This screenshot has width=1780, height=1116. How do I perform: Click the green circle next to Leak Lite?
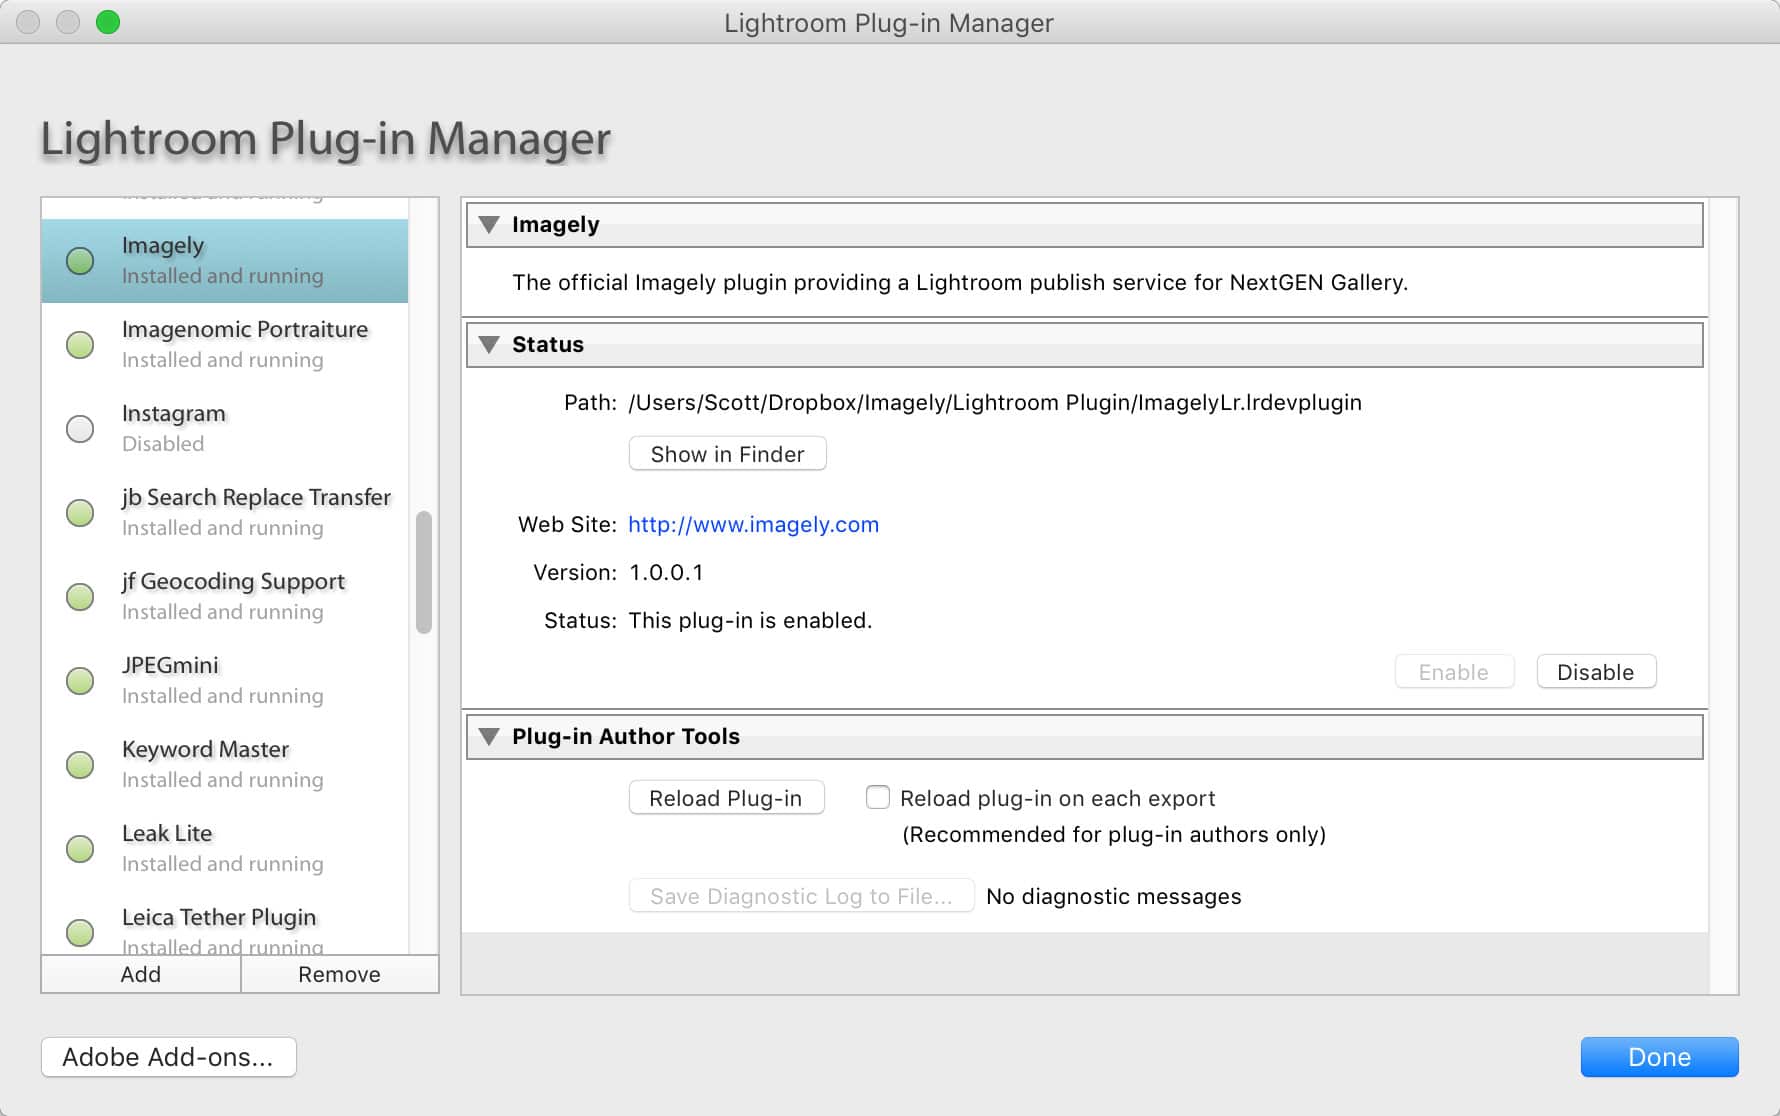tap(80, 849)
